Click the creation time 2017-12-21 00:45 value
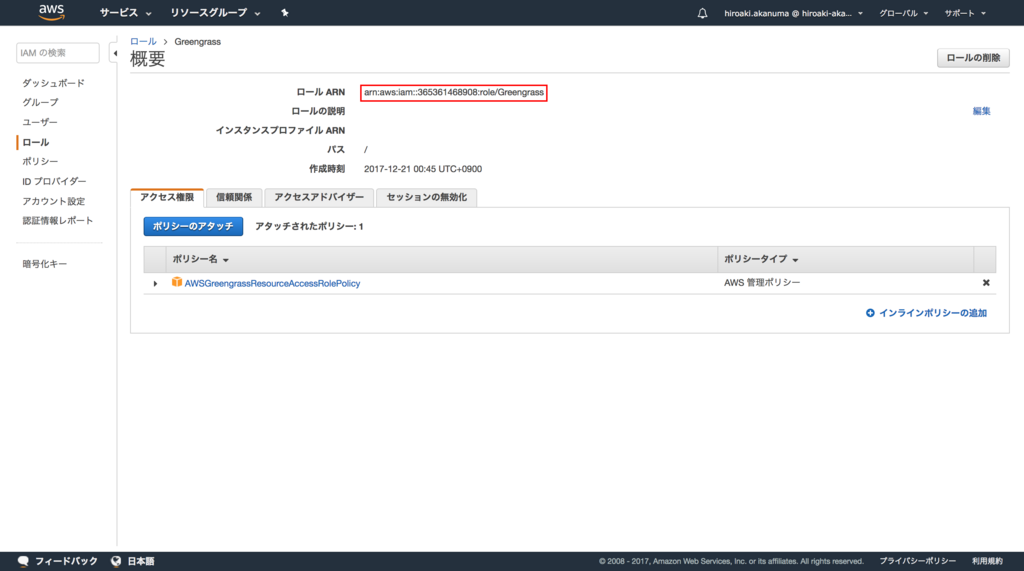1024x571 pixels. (x=423, y=169)
